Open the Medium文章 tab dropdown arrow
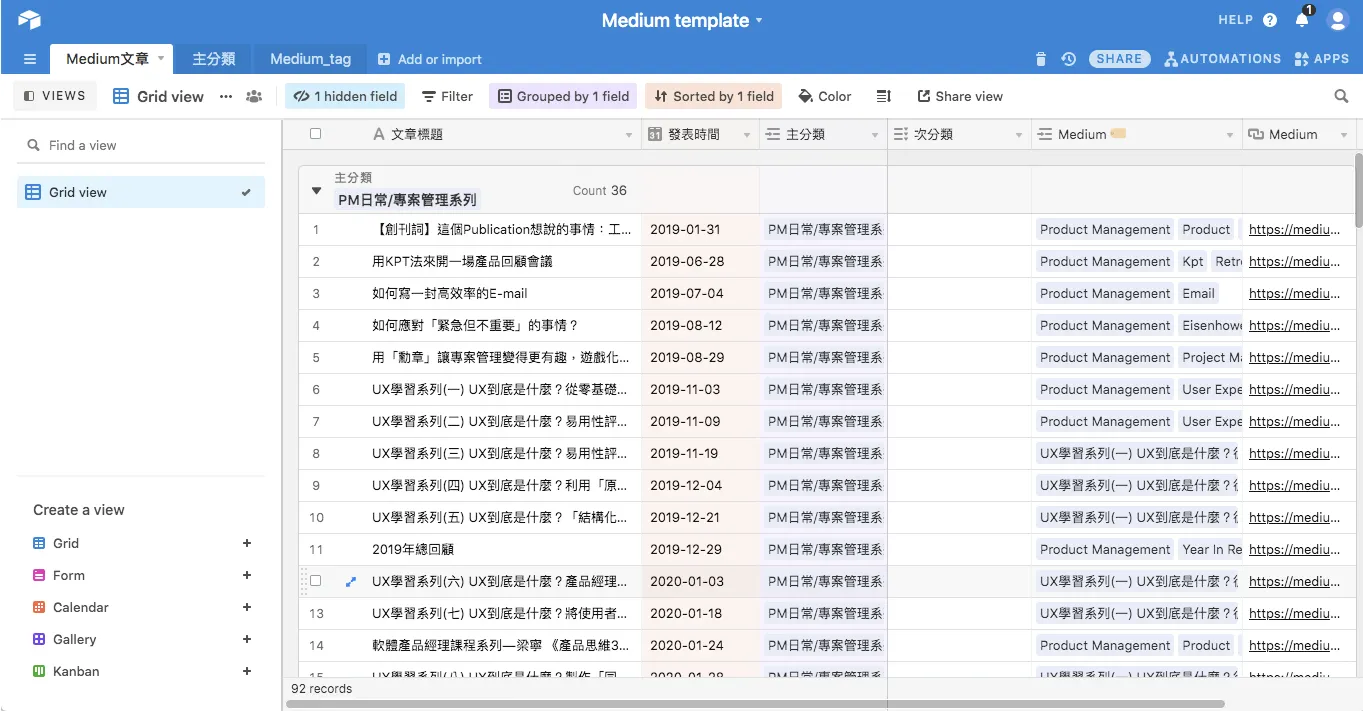 [161, 59]
